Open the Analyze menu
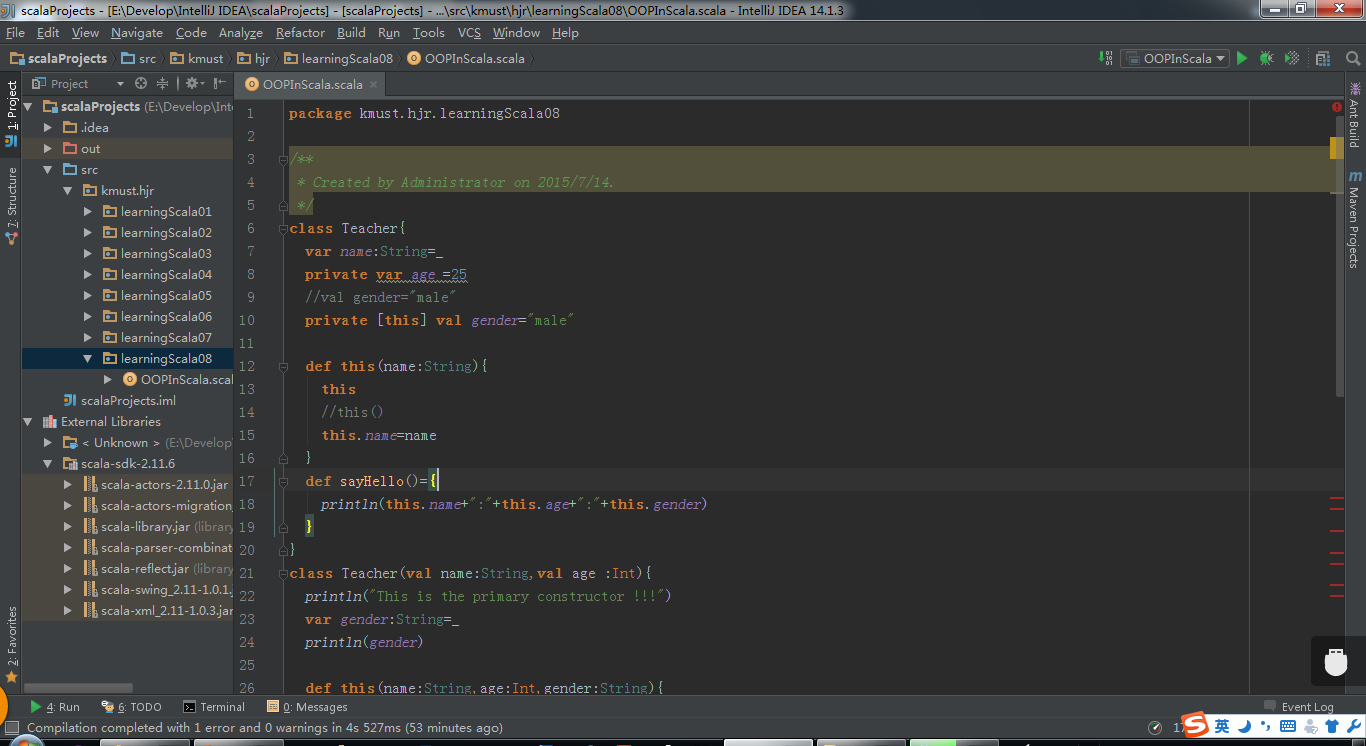 click(x=240, y=32)
